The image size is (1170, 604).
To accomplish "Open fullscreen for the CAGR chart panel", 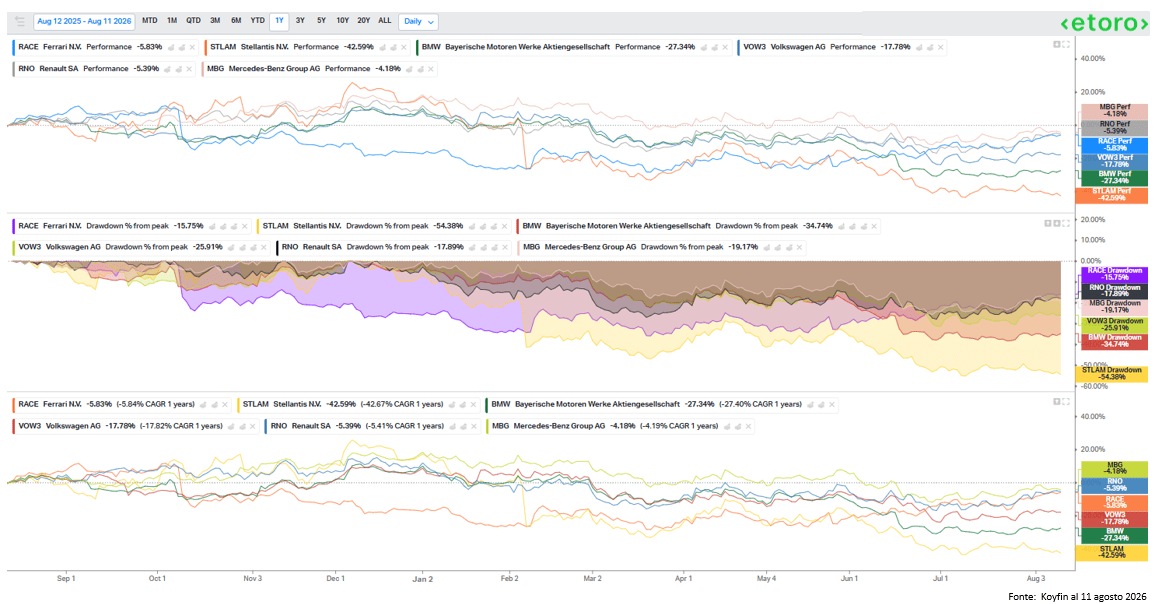I will [1066, 402].
